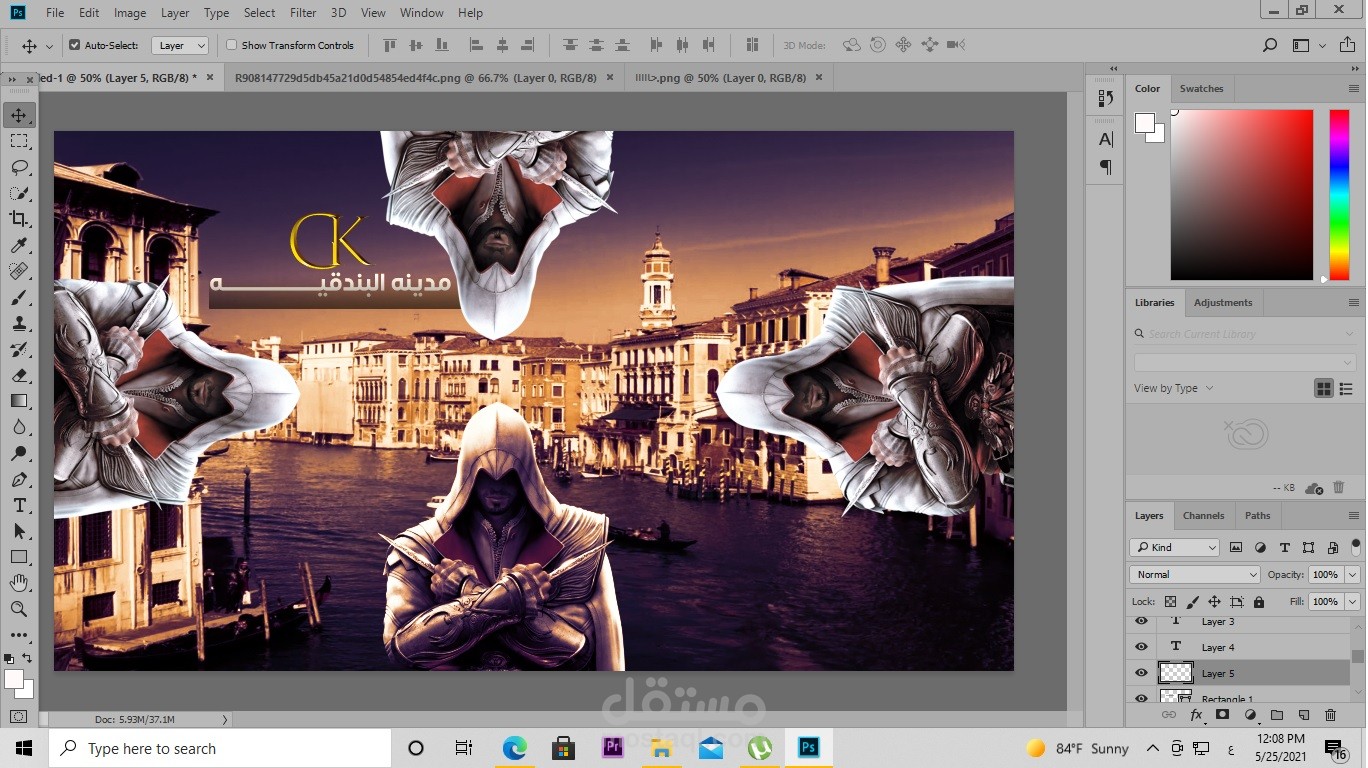
Task: Open the Paths tab
Action: 1257,516
